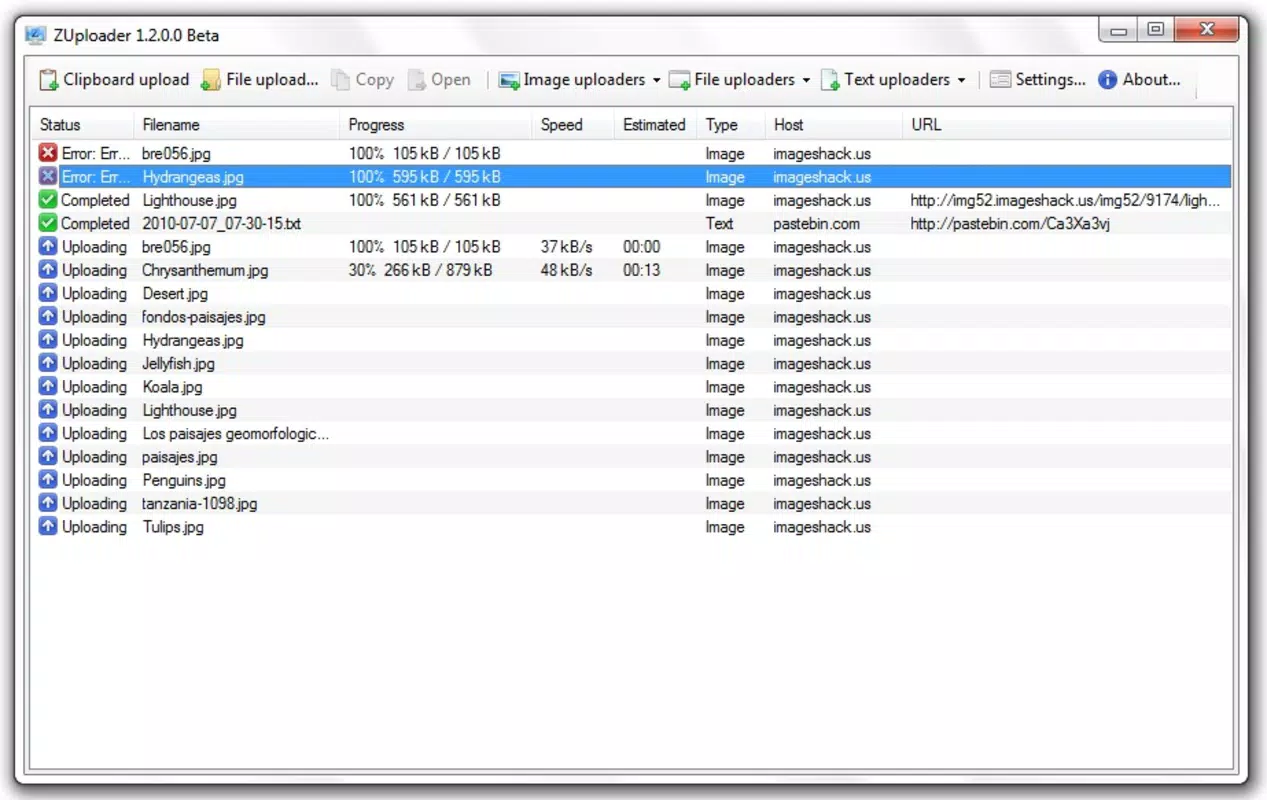
Task: Click the Estimated column header
Action: pos(656,125)
